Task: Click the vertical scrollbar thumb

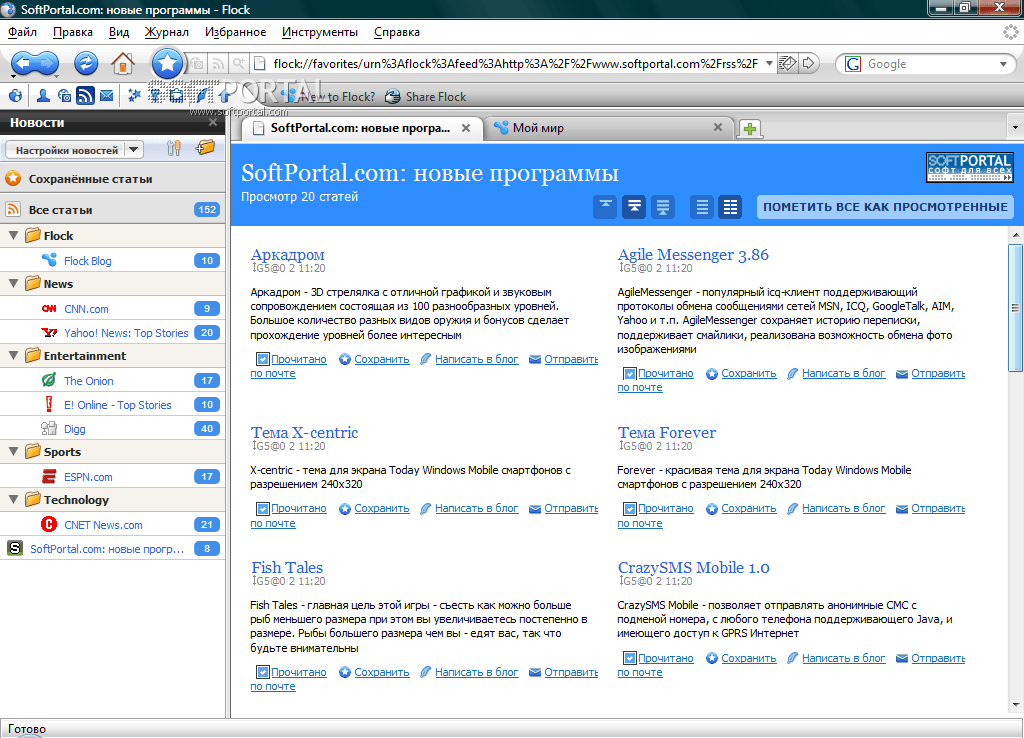Action: pyautogui.click(x=1015, y=307)
